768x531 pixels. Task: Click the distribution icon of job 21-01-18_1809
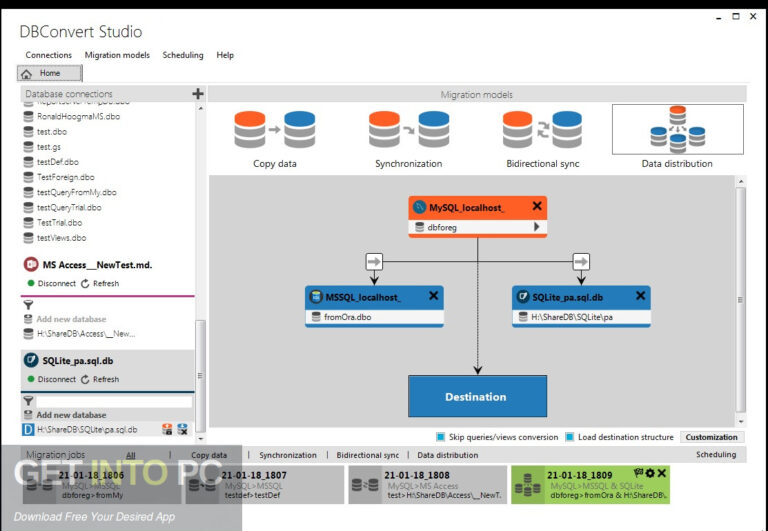[x=528, y=485]
